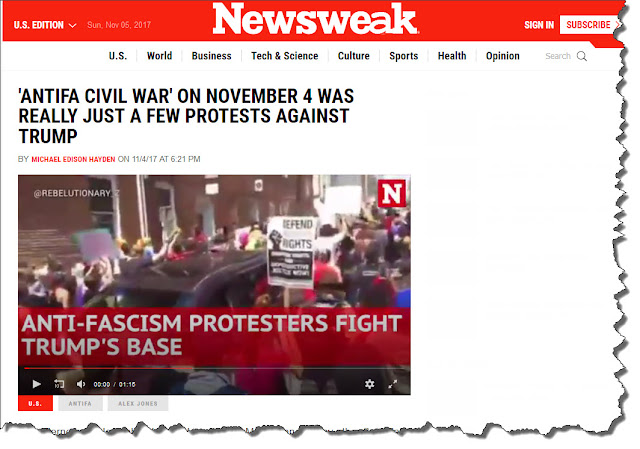Viewport: 640px width, 449px height.
Task: Select the Opinion menu item
Action: [x=502, y=56]
